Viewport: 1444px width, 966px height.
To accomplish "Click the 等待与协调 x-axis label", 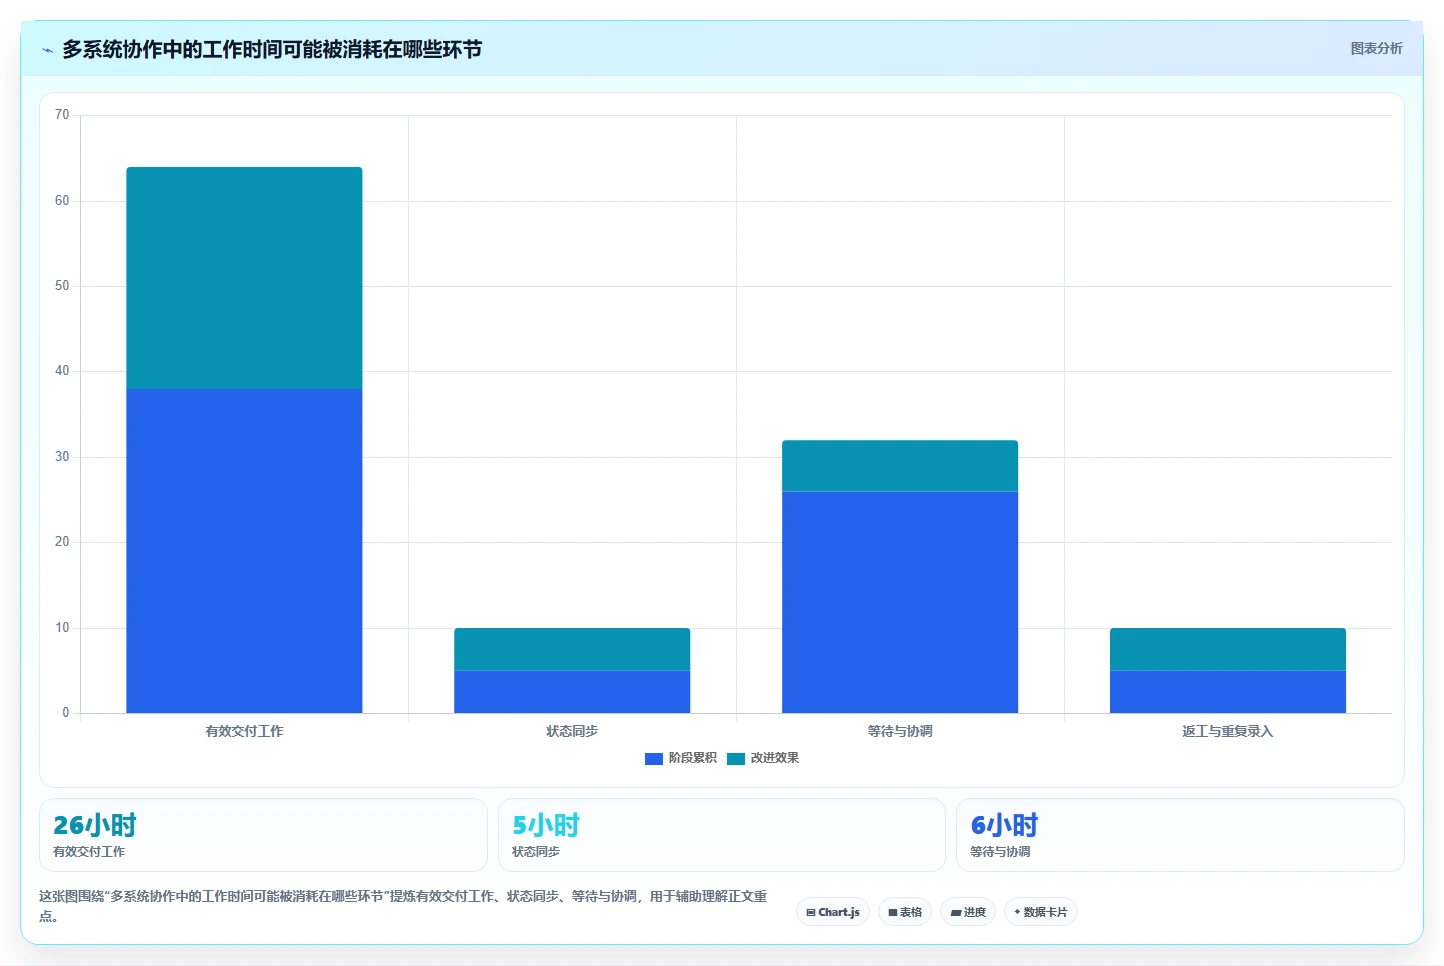I will point(900,731).
